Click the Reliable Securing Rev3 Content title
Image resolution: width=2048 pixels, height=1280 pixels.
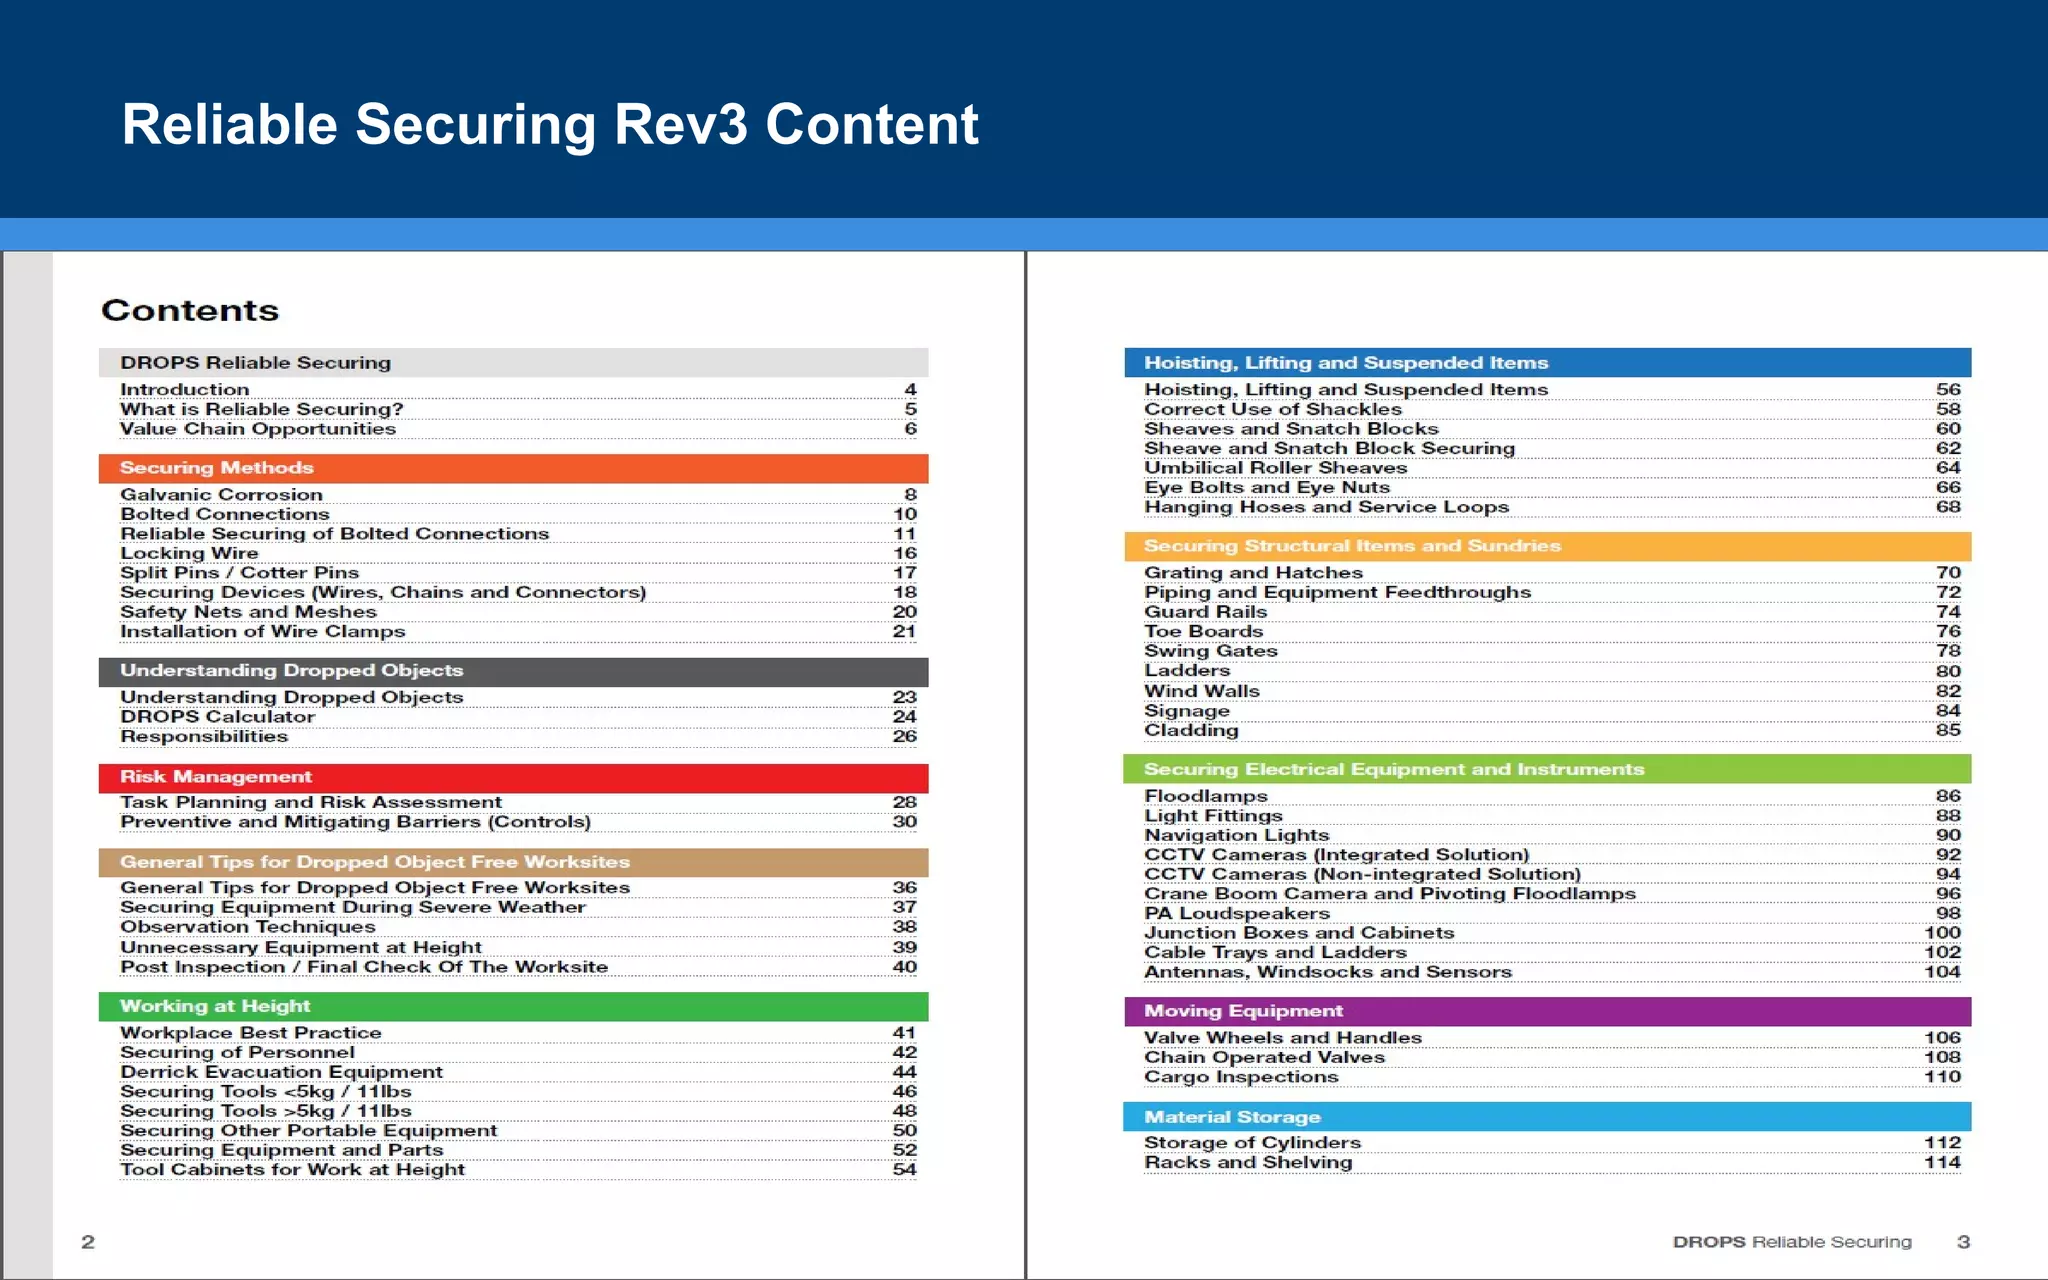pyautogui.click(x=549, y=124)
